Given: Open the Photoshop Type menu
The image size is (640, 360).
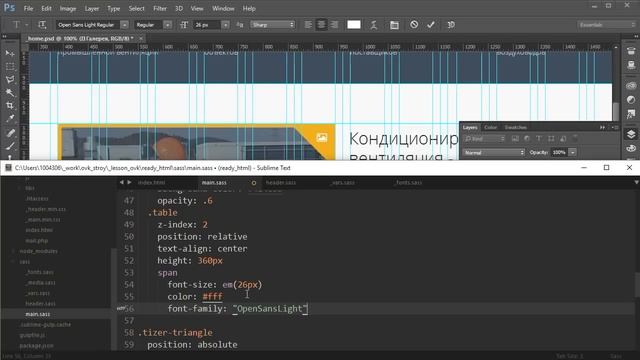Looking at the screenshot, I should click(x=113, y=8).
